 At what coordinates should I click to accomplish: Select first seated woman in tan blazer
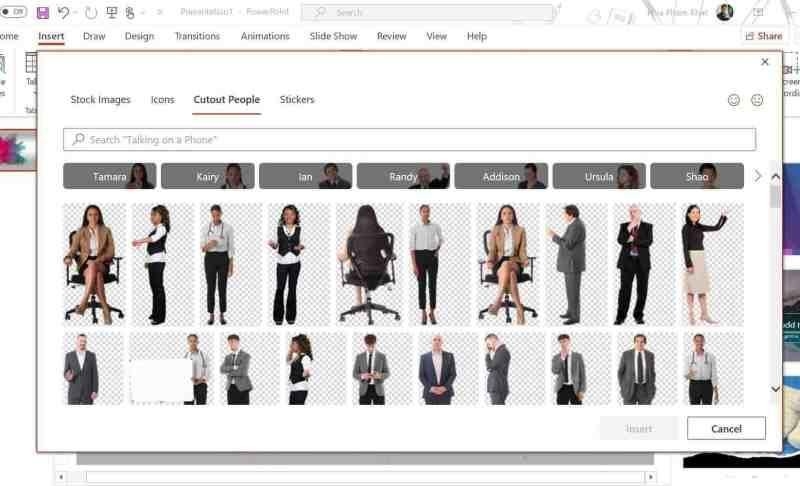click(x=94, y=264)
